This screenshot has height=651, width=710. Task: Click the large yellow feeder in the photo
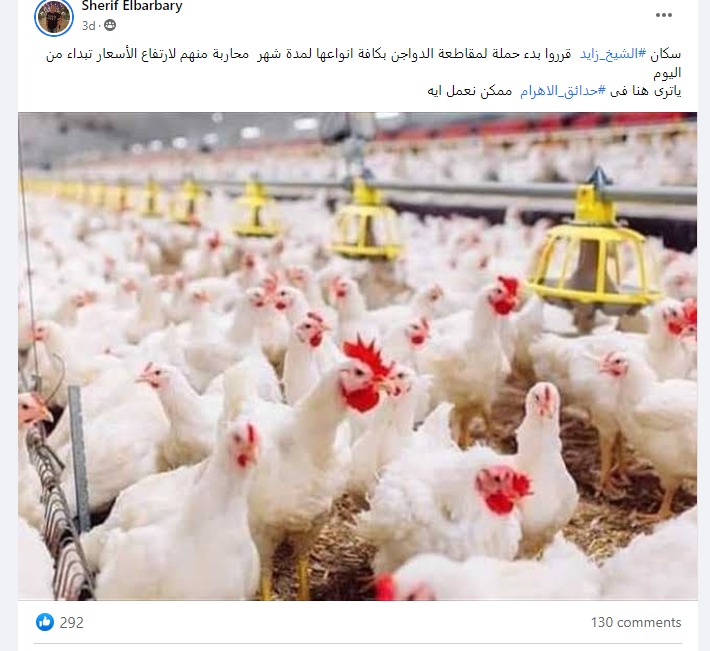click(x=594, y=255)
